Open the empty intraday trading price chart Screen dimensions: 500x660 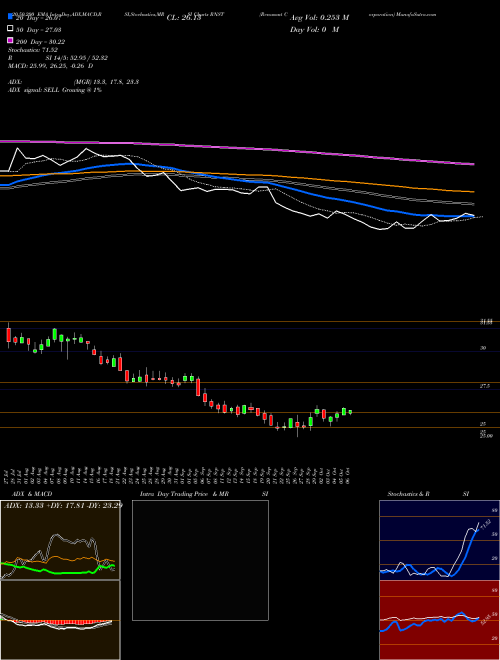pos(200,560)
